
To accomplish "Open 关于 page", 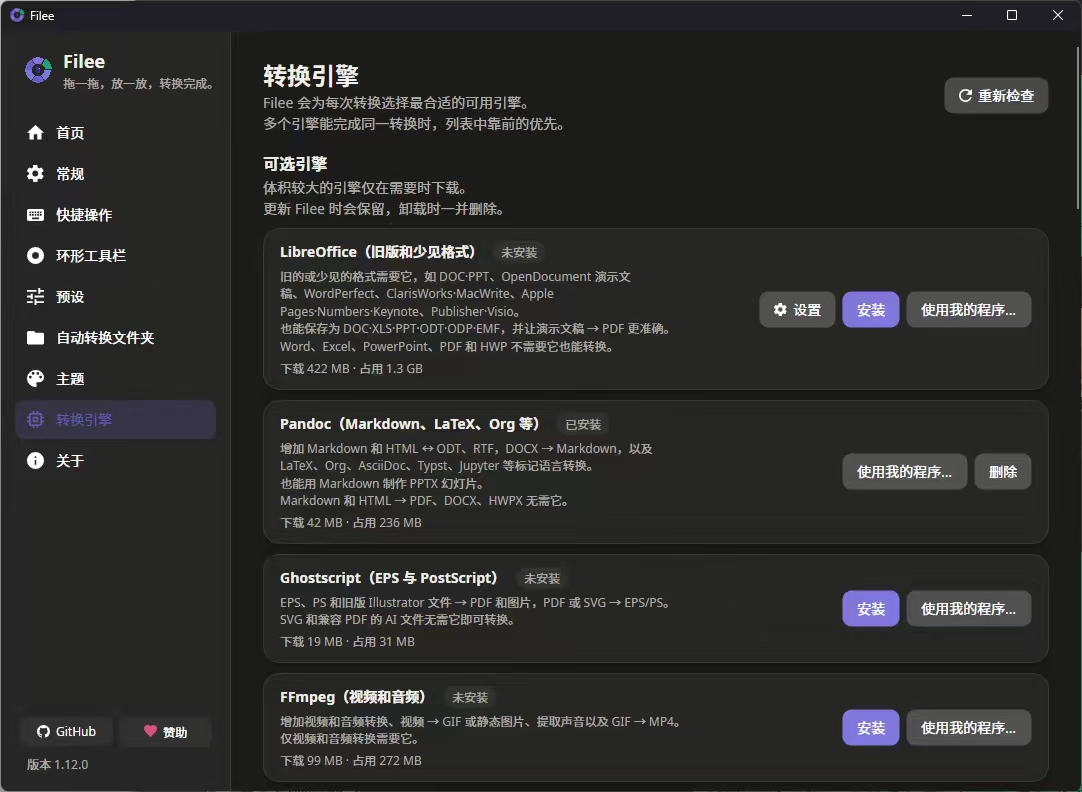I will click(116, 460).
